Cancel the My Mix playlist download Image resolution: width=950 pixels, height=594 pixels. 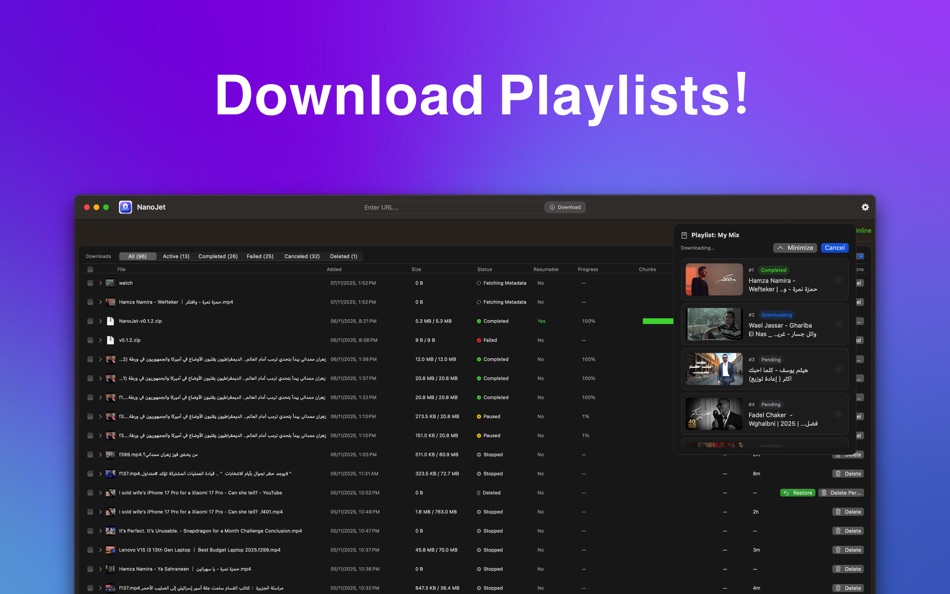tap(834, 247)
